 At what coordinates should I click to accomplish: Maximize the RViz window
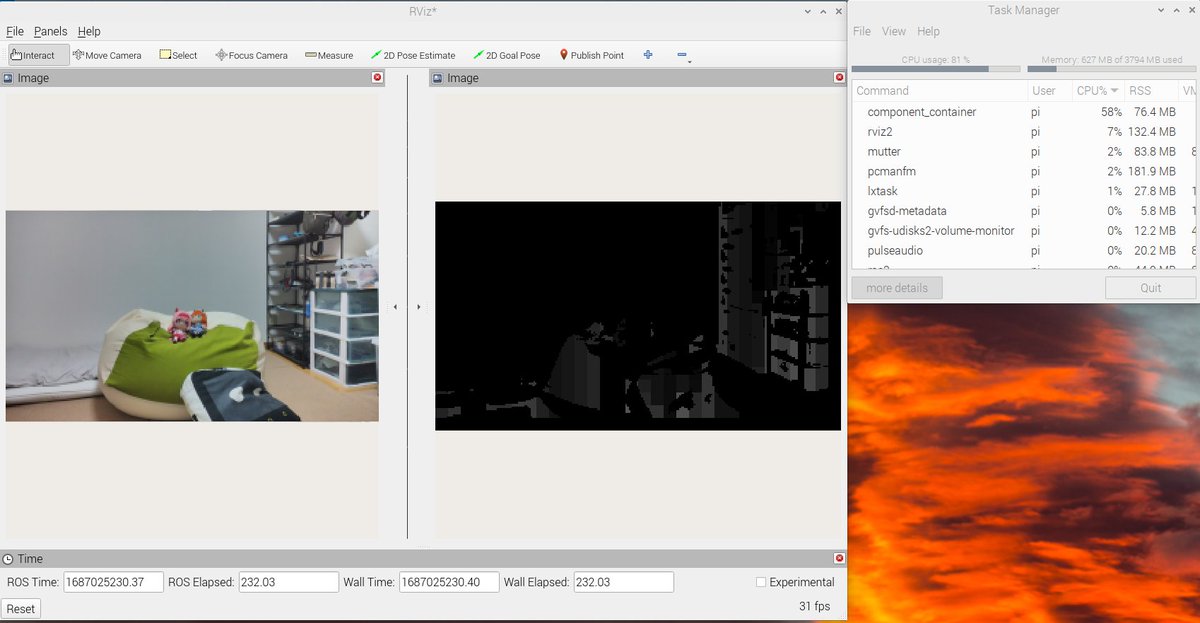[x=821, y=10]
